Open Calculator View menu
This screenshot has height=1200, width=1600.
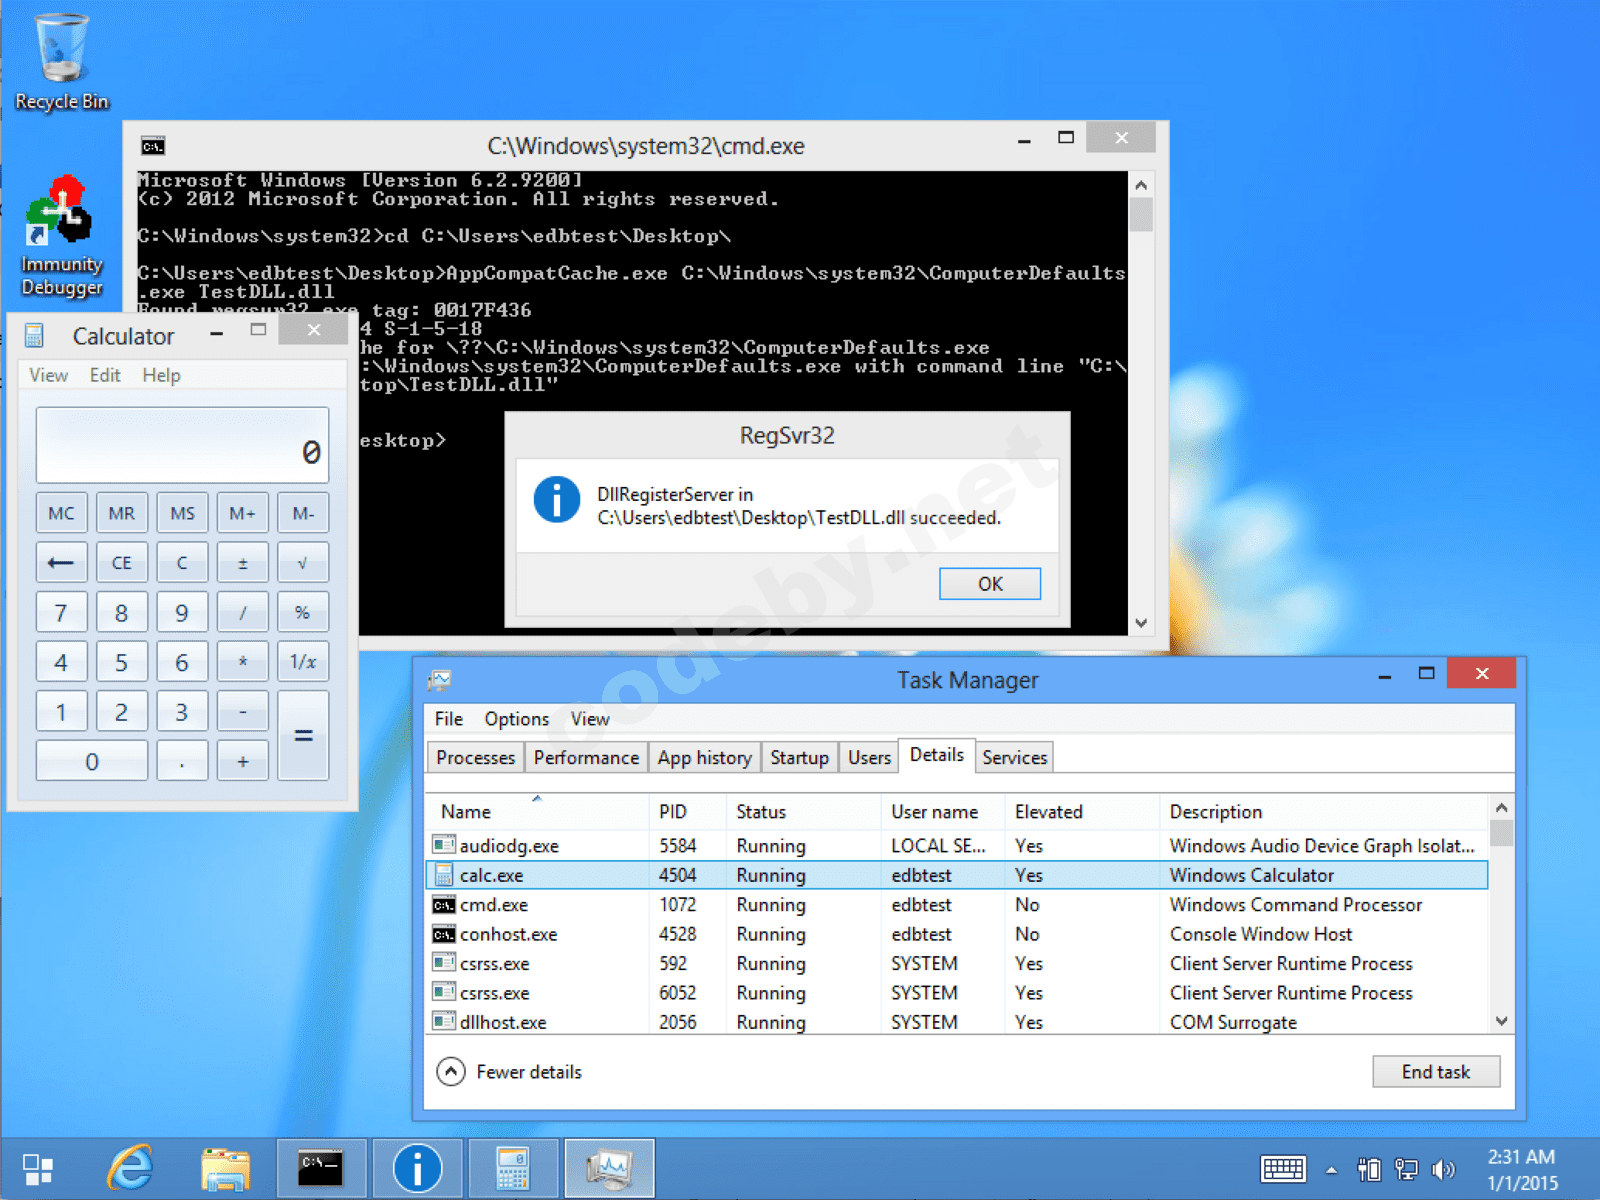[x=48, y=375]
